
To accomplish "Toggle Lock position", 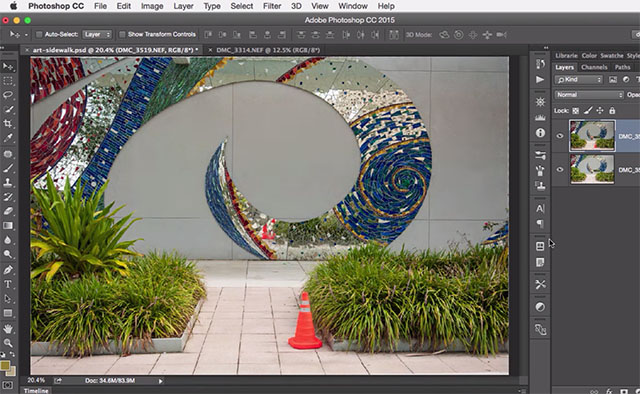I will (x=600, y=111).
